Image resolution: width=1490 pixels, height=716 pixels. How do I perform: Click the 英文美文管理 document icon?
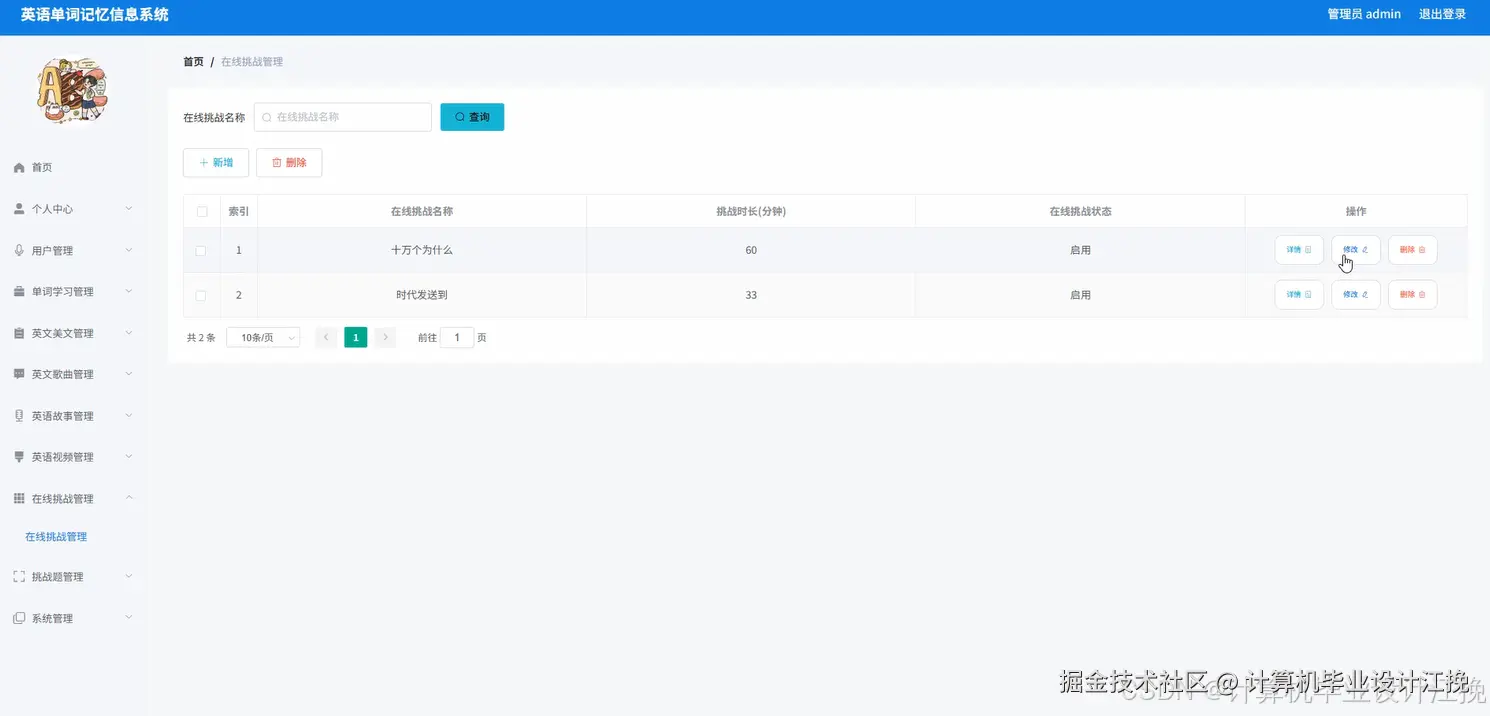click(18, 332)
